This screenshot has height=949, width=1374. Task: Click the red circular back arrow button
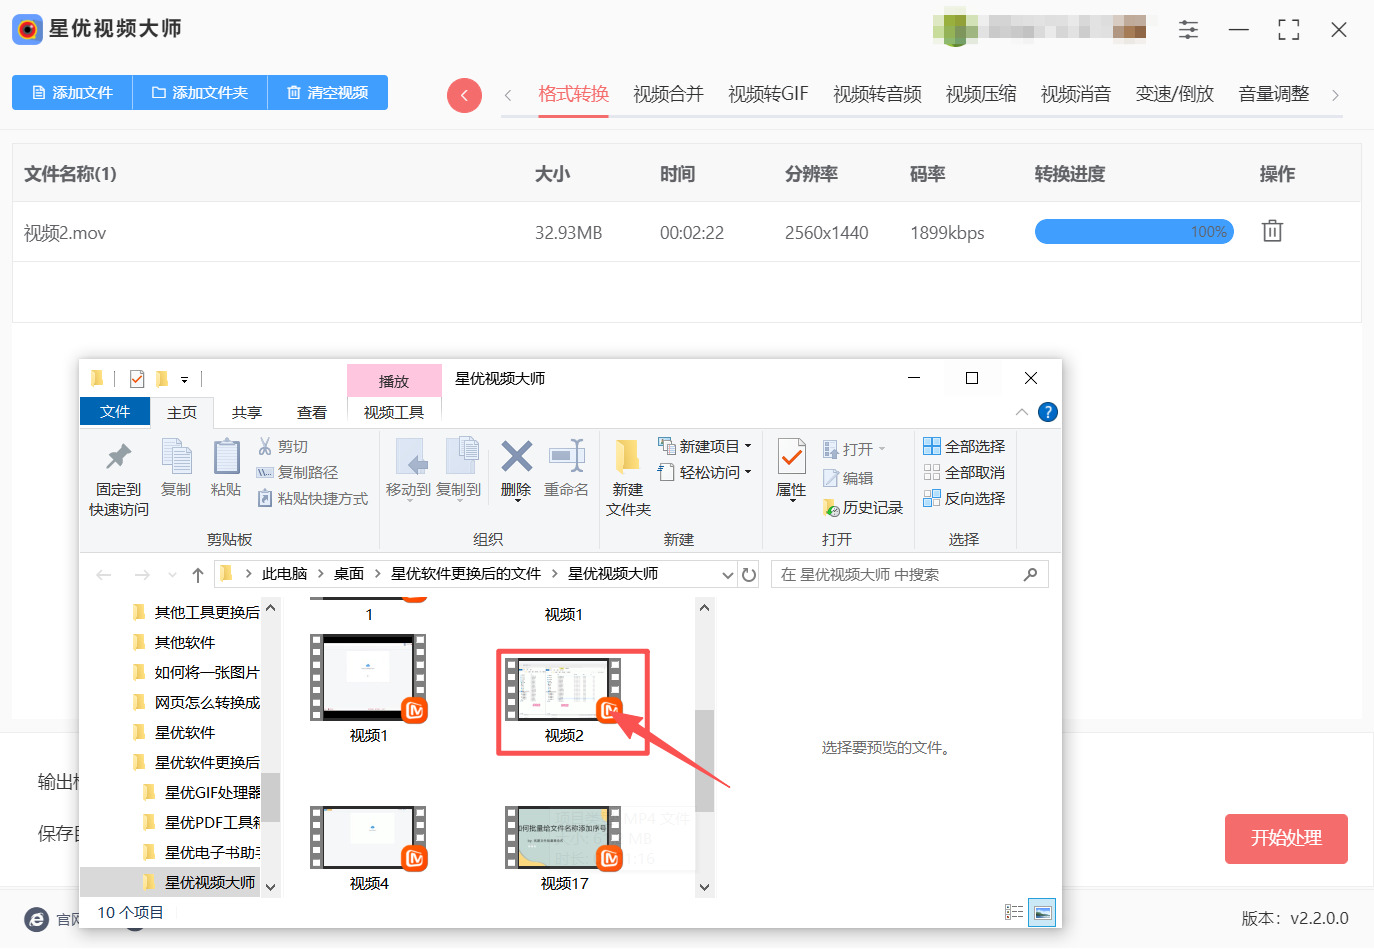464,95
